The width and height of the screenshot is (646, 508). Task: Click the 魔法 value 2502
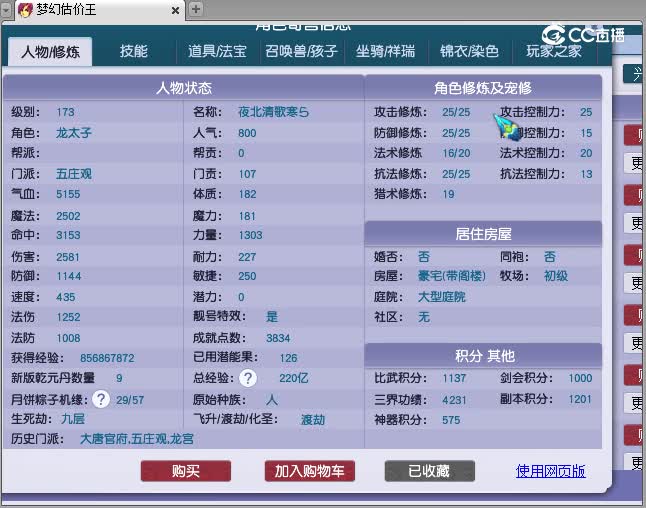(x=68, y=216)
